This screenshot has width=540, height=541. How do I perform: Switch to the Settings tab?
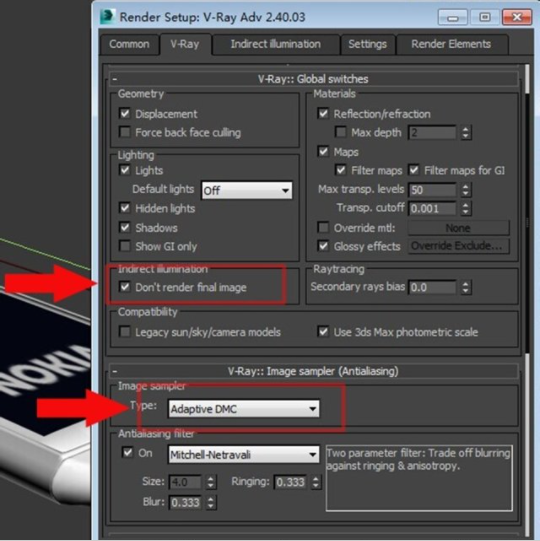pos(367,44)
